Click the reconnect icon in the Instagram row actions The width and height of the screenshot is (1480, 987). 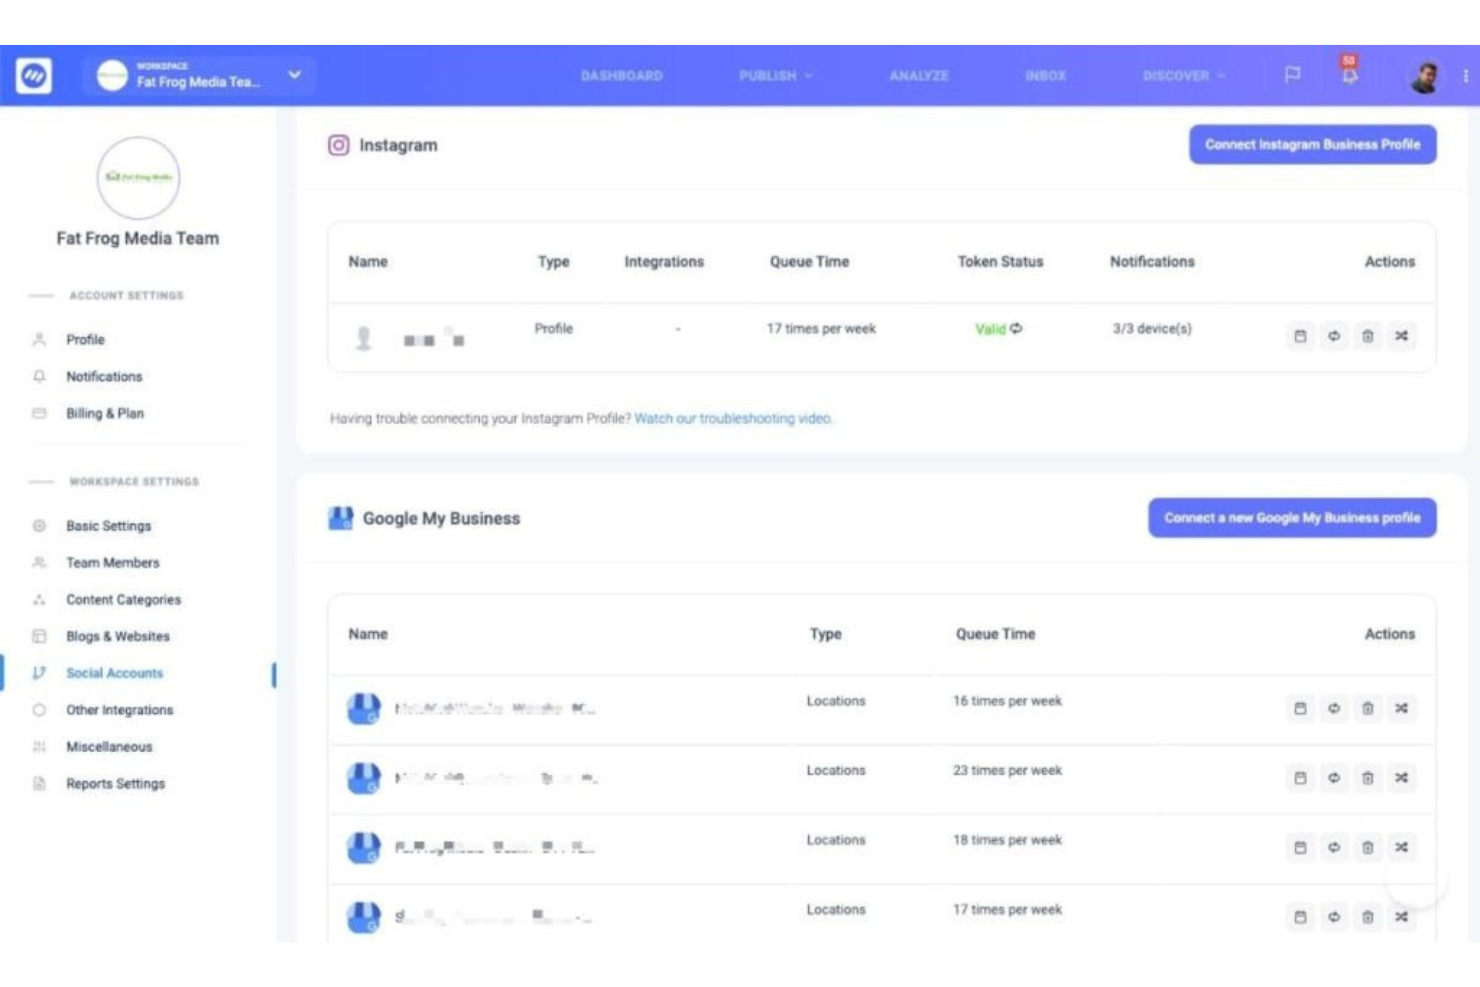coord(1334,336)
